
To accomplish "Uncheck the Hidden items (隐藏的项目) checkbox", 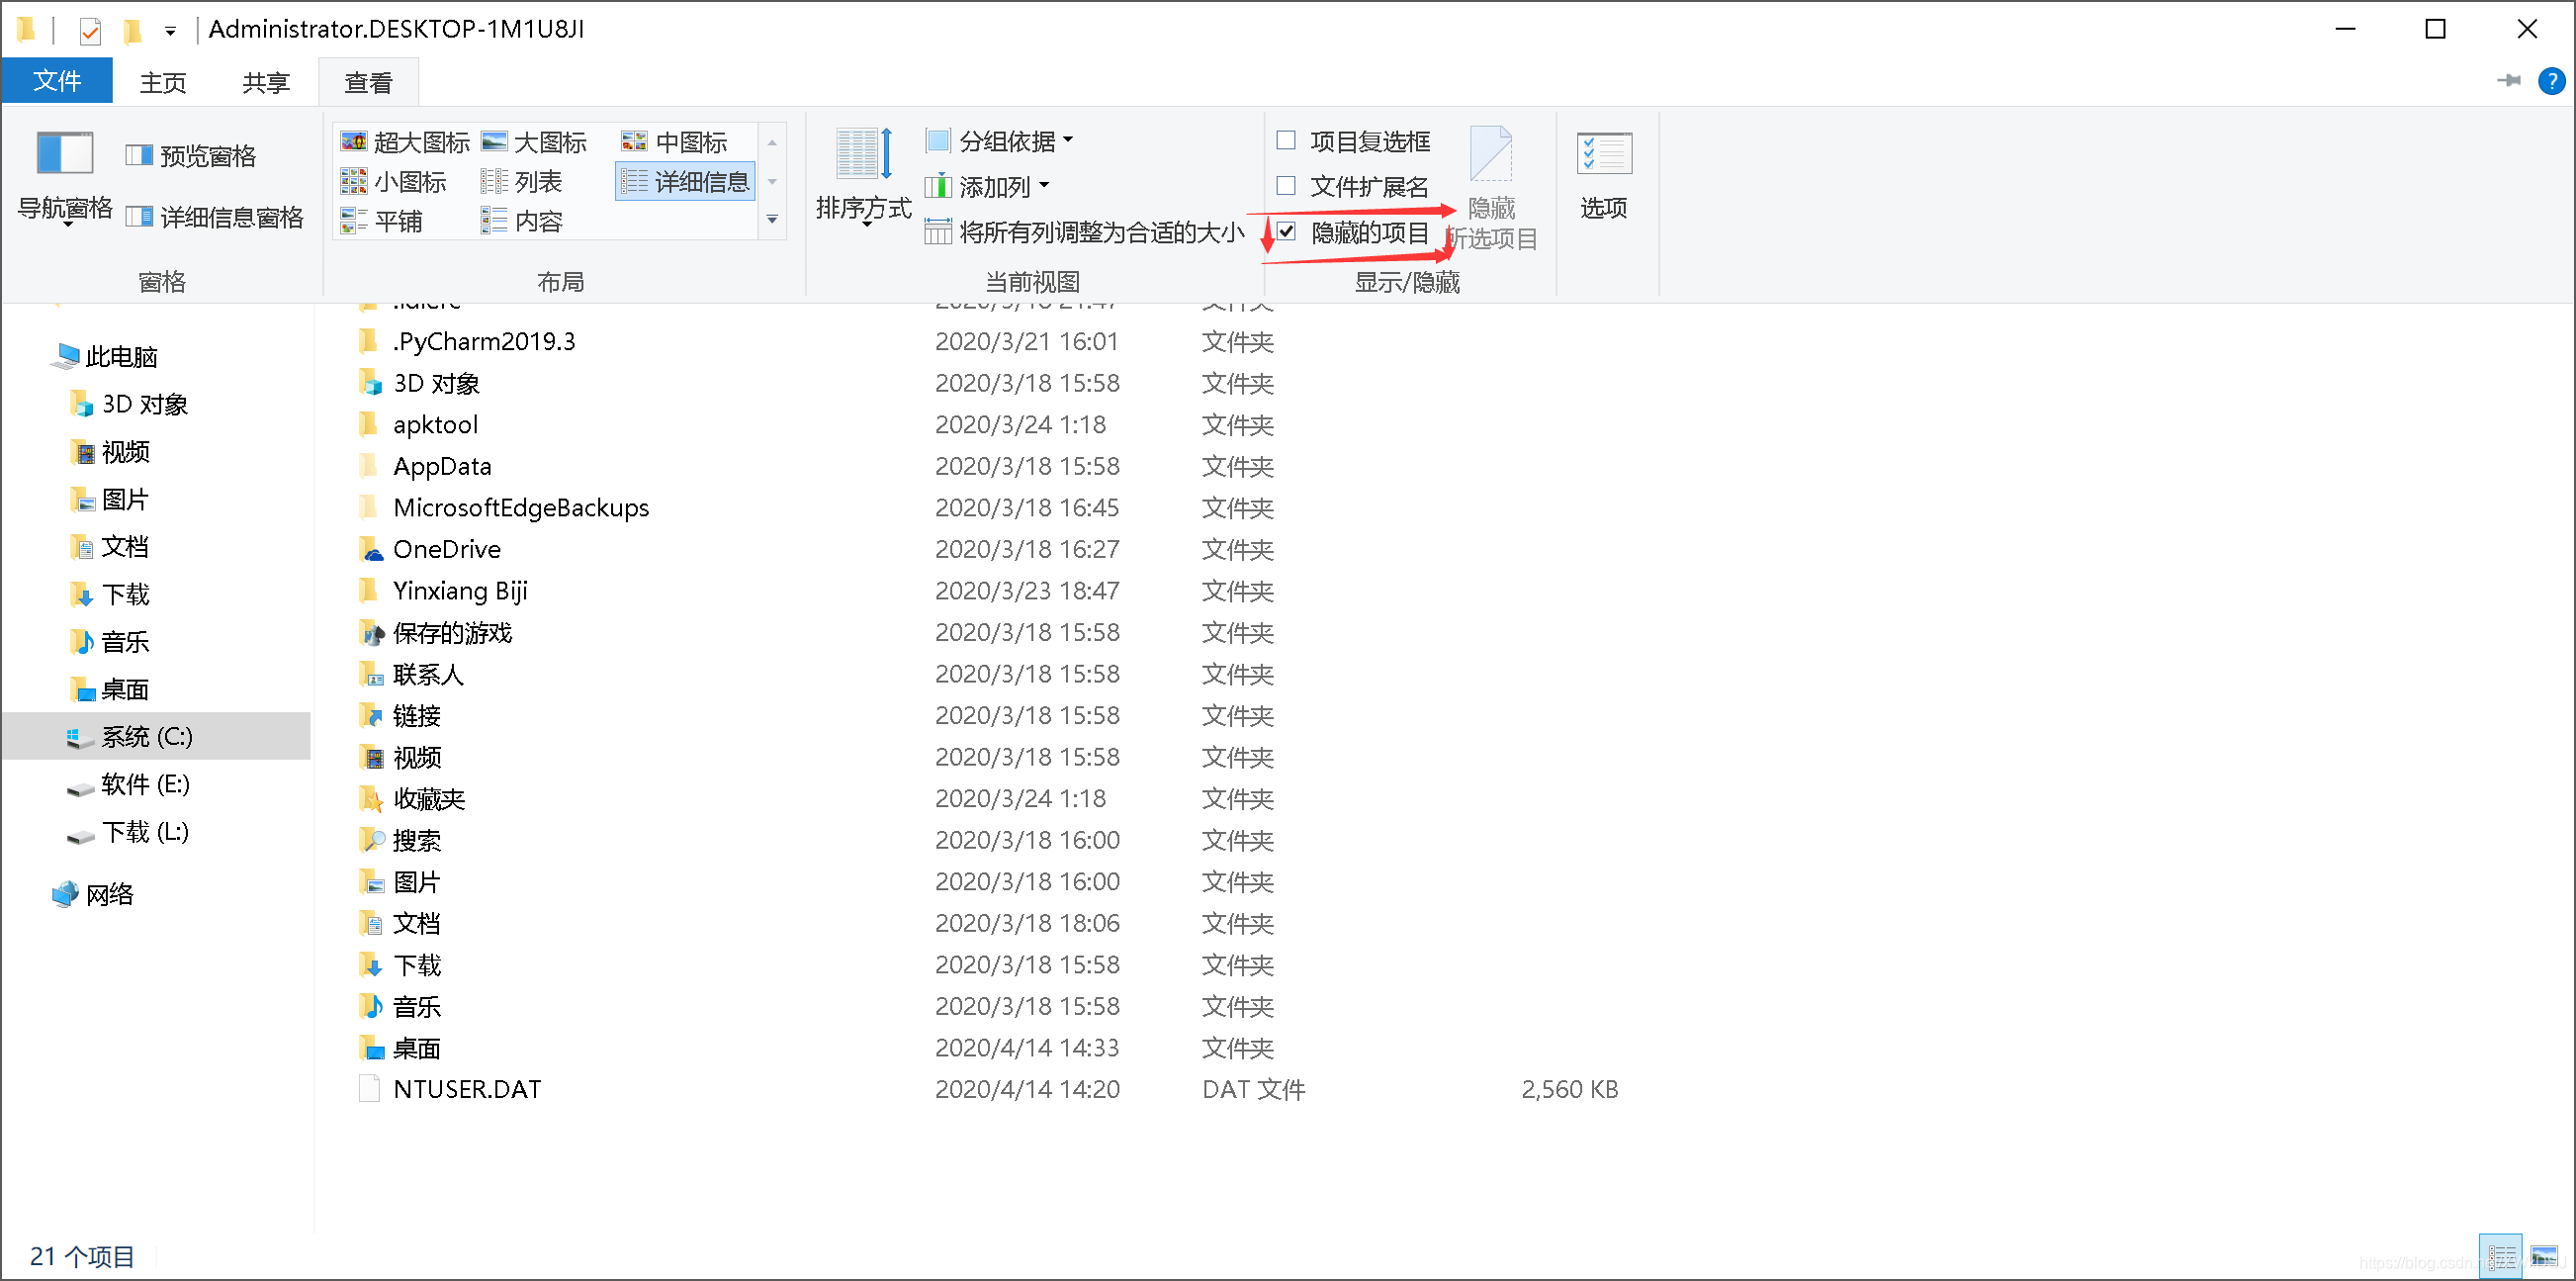I will tap(1286, 232).
